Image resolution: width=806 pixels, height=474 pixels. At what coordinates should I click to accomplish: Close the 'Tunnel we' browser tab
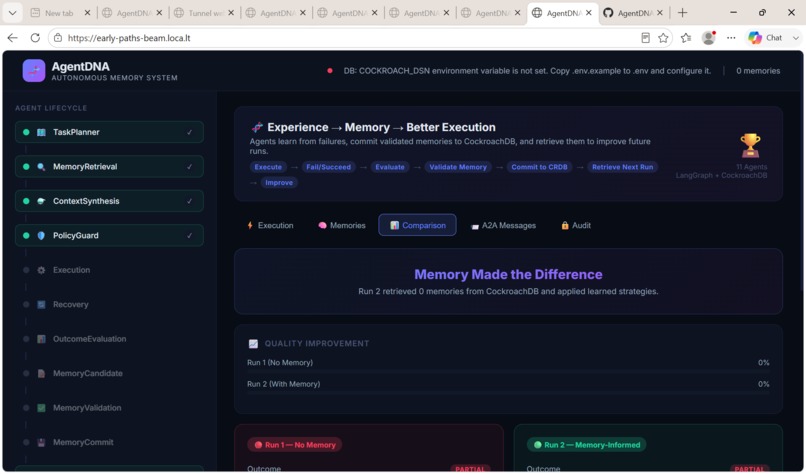(x=231, y=13)
